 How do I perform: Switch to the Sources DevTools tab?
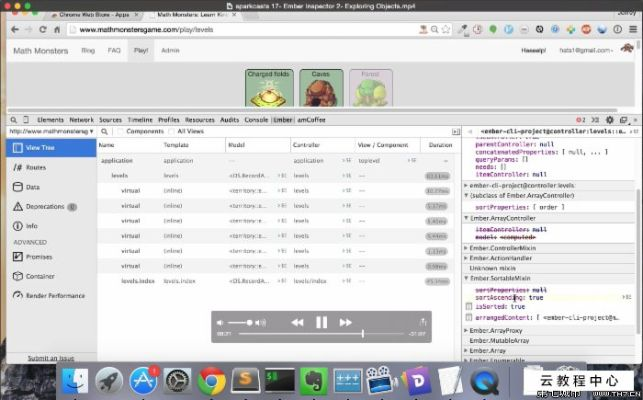coord(110,120)
